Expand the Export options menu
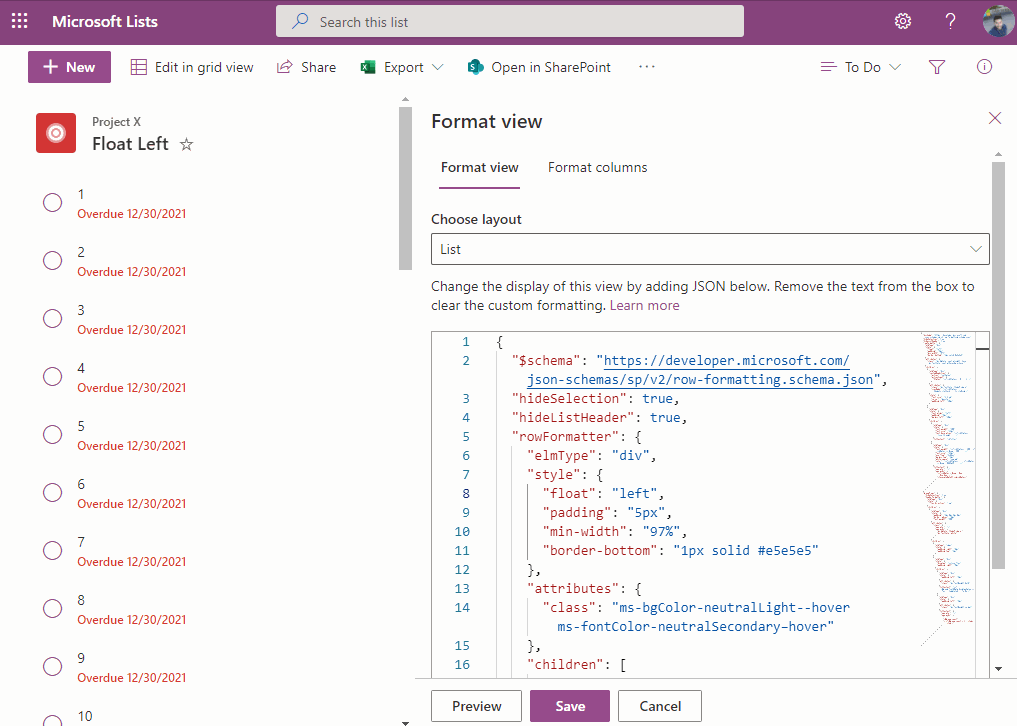1017x726 pixels. click(x=402, y=67)
